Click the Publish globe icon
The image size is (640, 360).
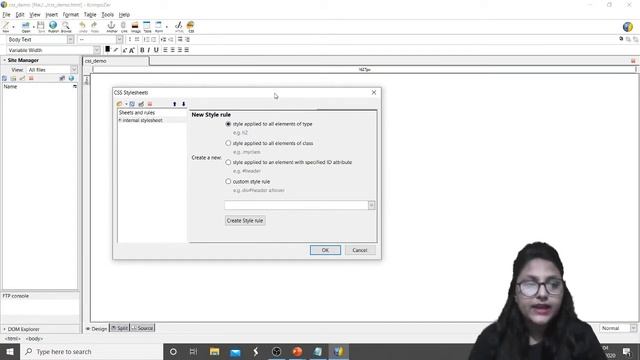(x=53, y=26)
